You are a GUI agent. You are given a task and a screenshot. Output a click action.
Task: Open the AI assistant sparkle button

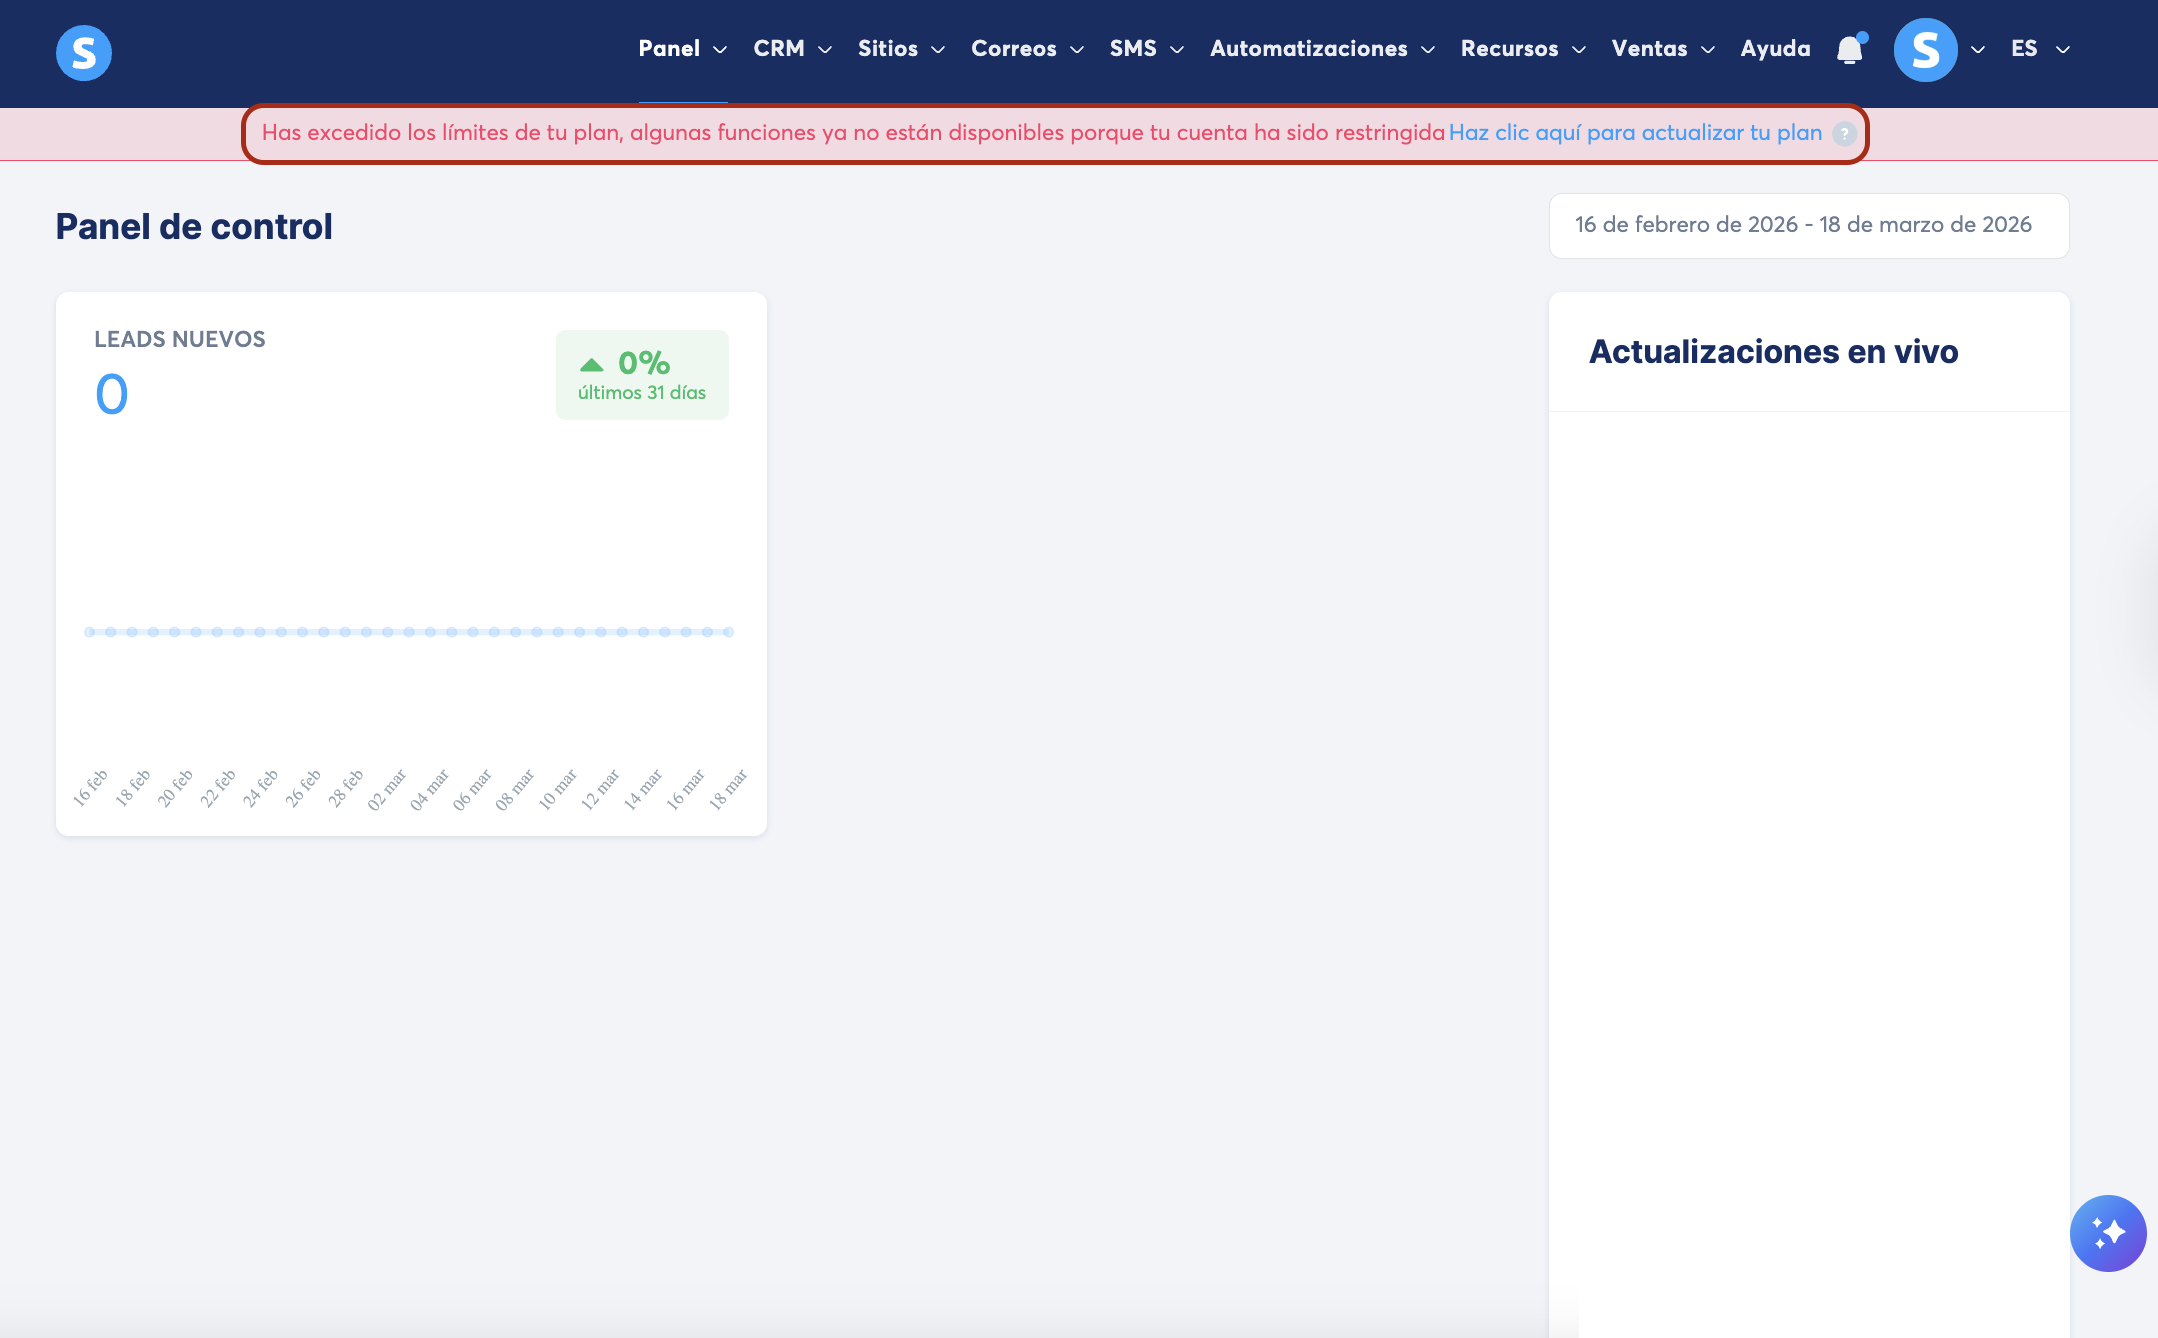pyautogui.click(x=2107, y=1233)
